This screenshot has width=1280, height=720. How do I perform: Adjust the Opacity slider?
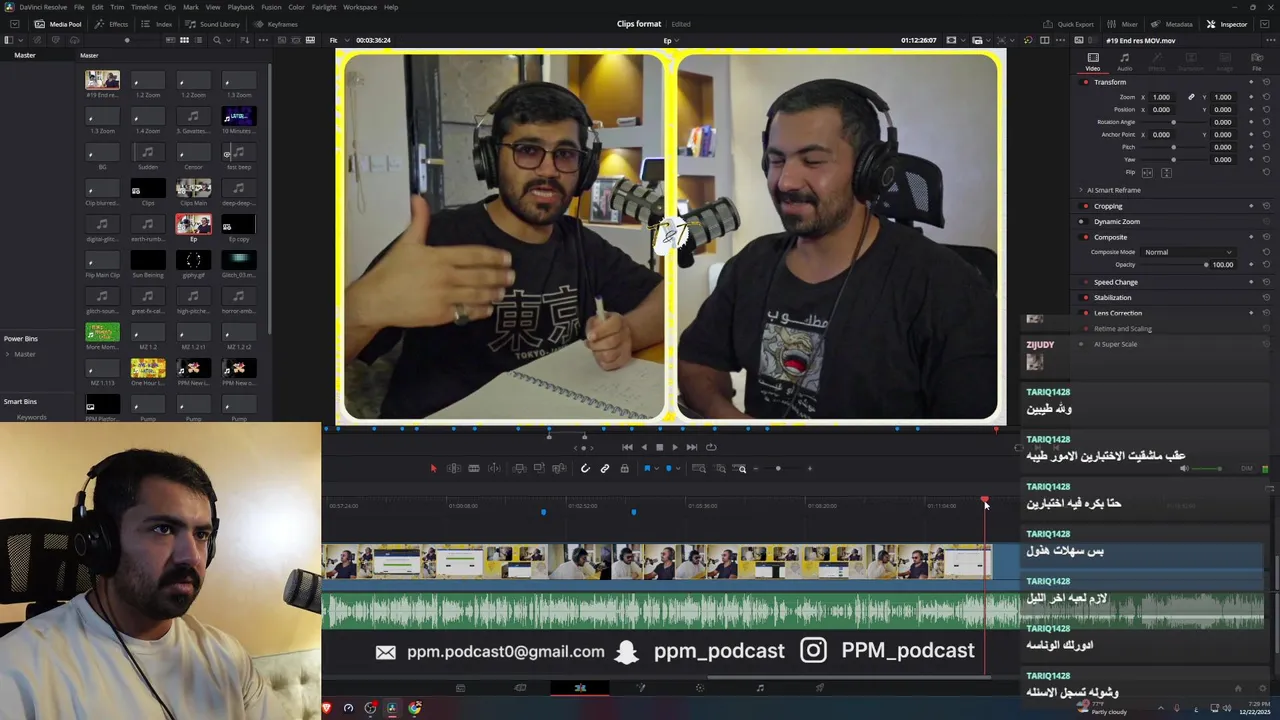[x=1175, y=265]
